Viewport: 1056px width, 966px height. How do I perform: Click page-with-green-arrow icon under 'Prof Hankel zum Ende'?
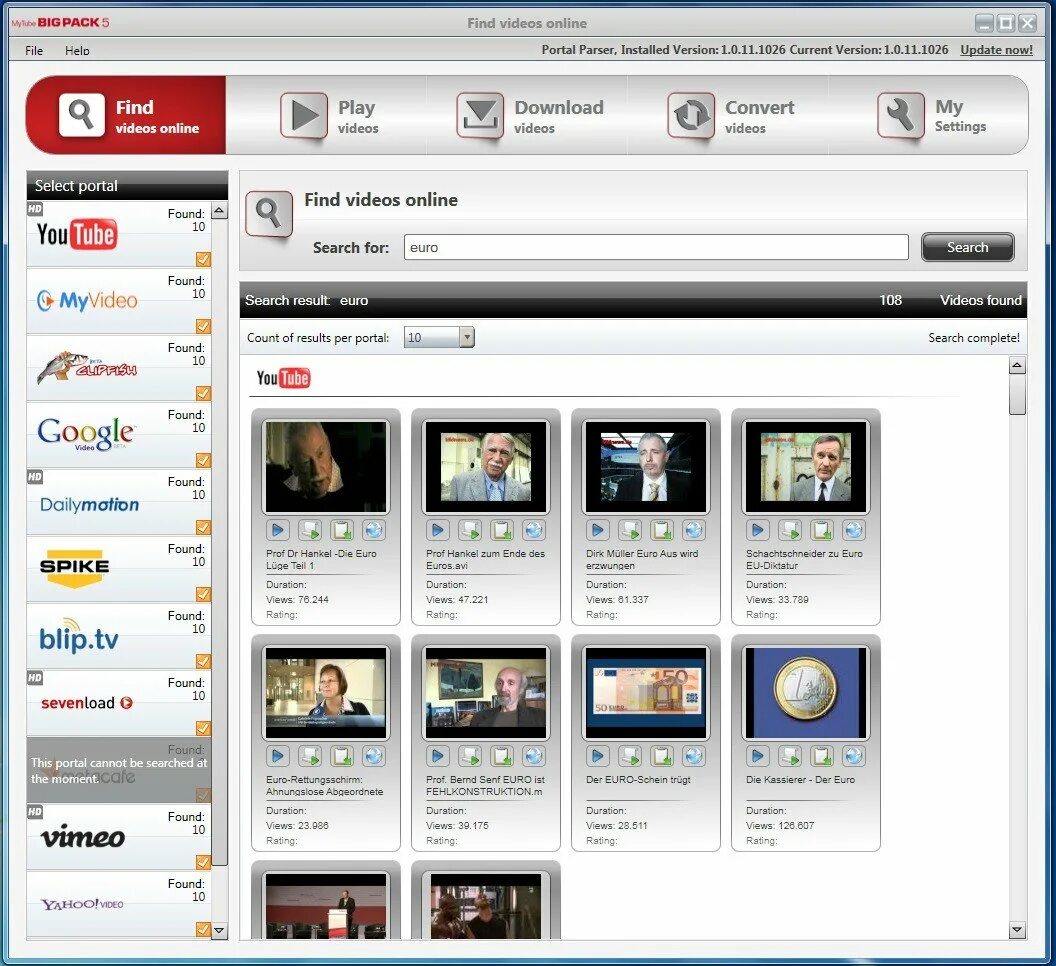click(x=470, y=530)
